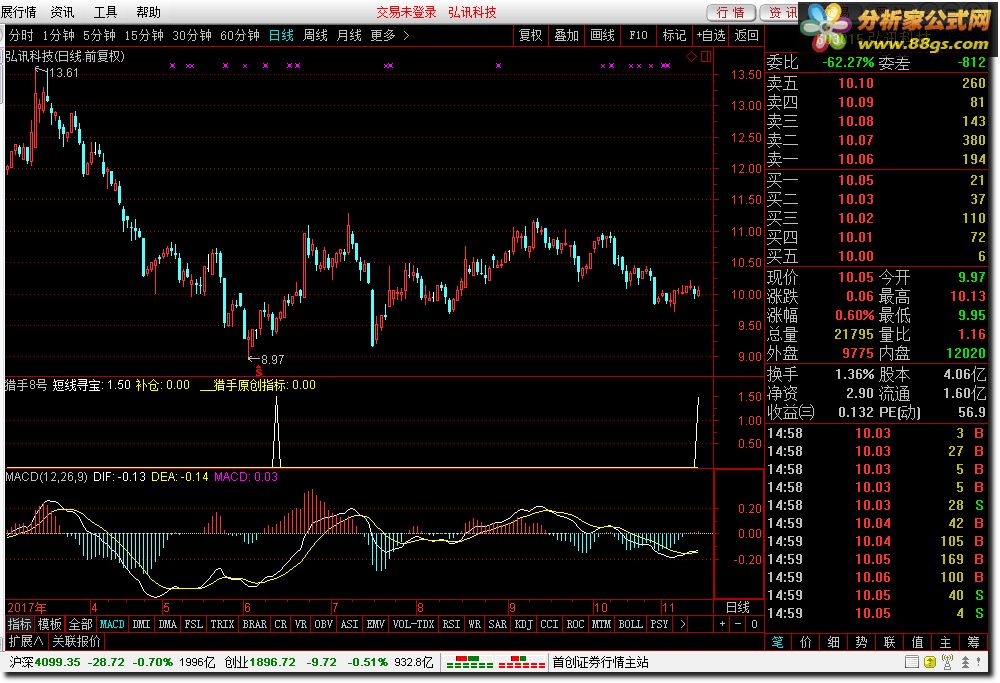Select MACD indicator tab
The height and width of the screenshot is (683, 1000).
(x=112, y=624)
